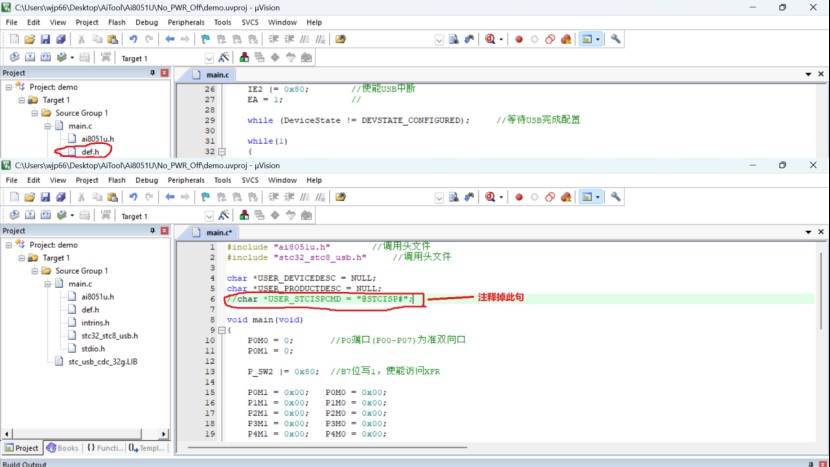This screenshot has width=830, height=467.
Task: Click Navigate Forward arrow in upper window
Action: pyautogui.click(x=185, y=39)
